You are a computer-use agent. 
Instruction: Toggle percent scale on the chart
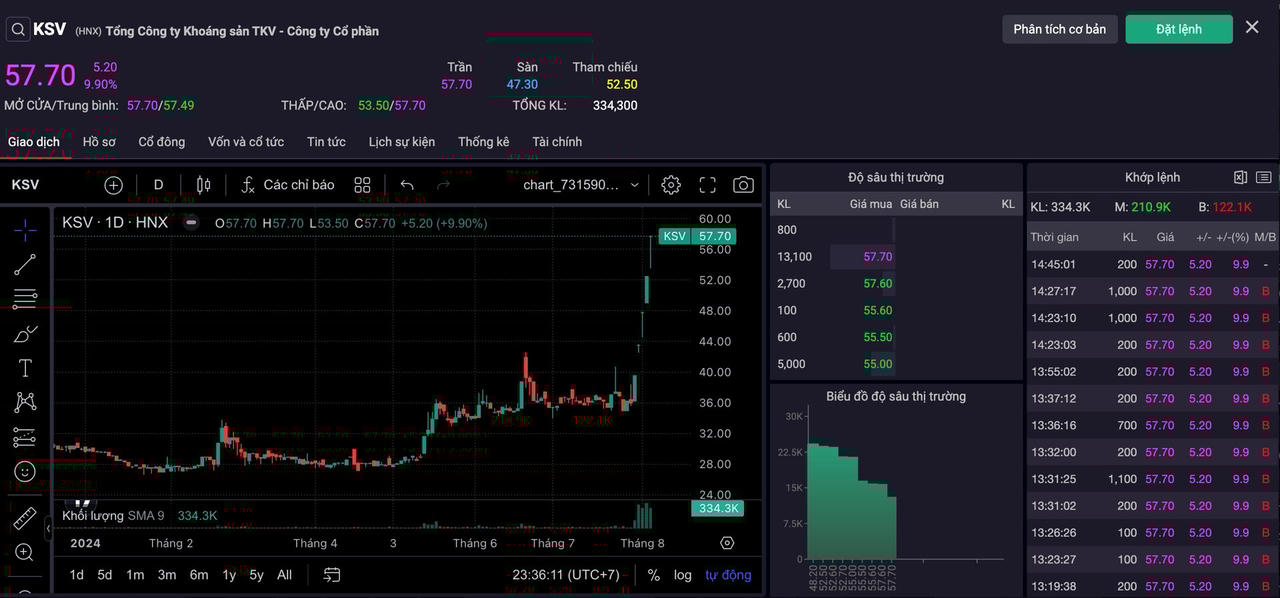(653, 575)
